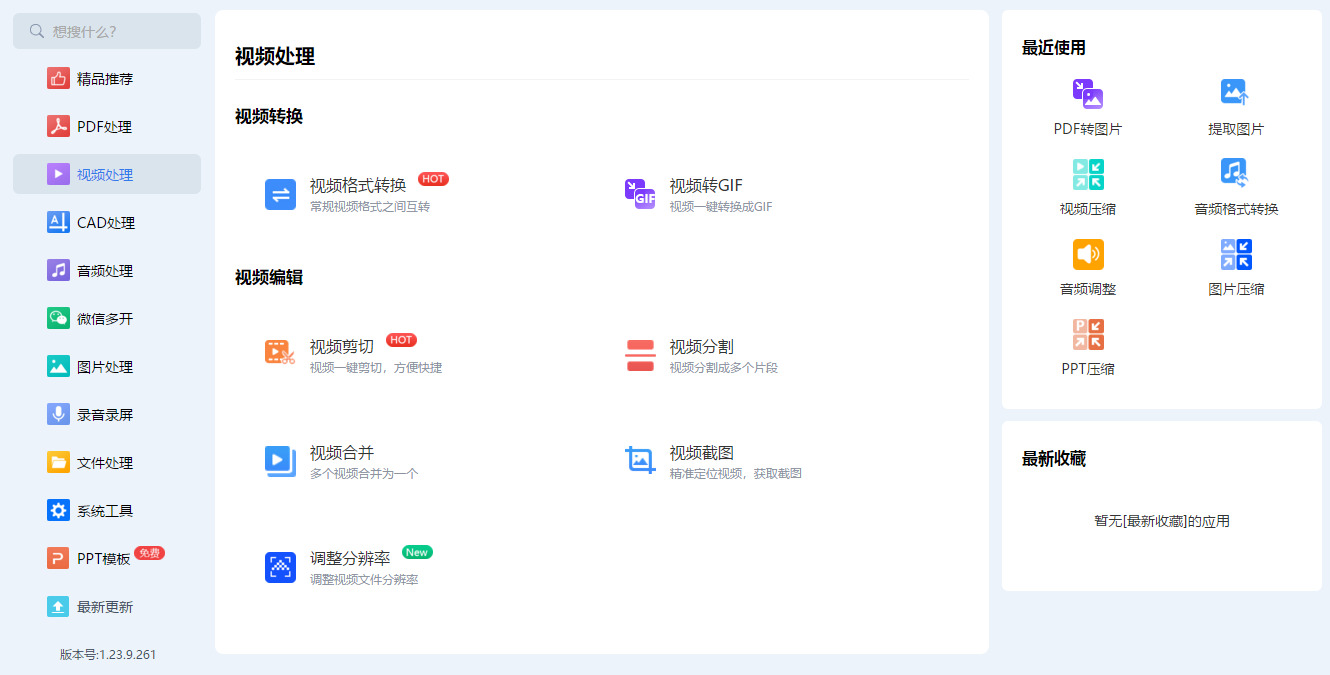Click text 调整视频文件分辨率
Image resolution: width=1330 pixels, height=675 pixels.
click(364, 579)
